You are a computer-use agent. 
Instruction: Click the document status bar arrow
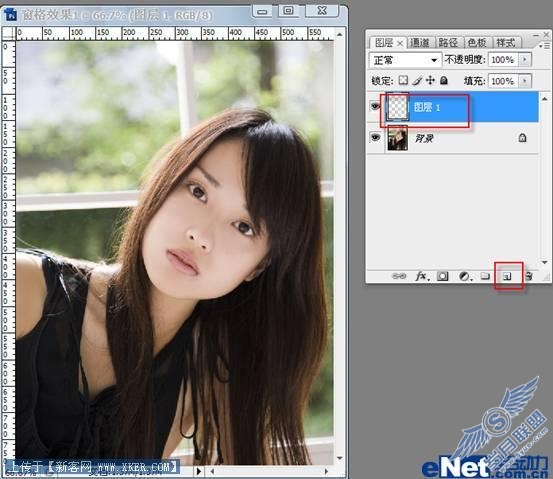[199, 471]
